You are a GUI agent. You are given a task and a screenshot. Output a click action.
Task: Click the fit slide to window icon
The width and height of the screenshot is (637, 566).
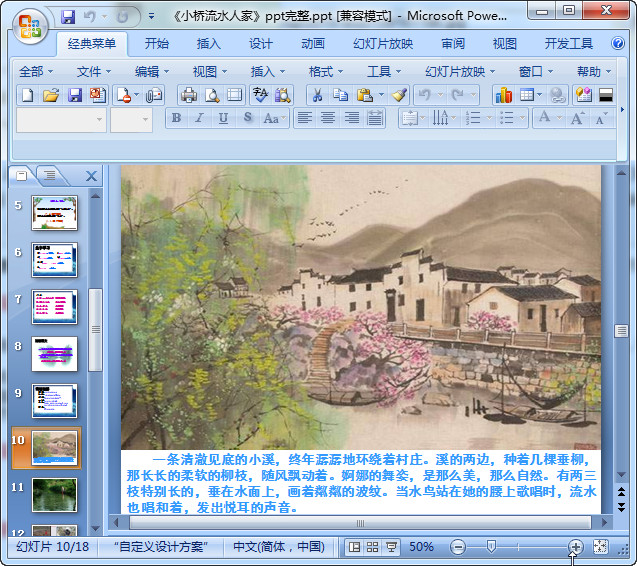pos(600,547)
